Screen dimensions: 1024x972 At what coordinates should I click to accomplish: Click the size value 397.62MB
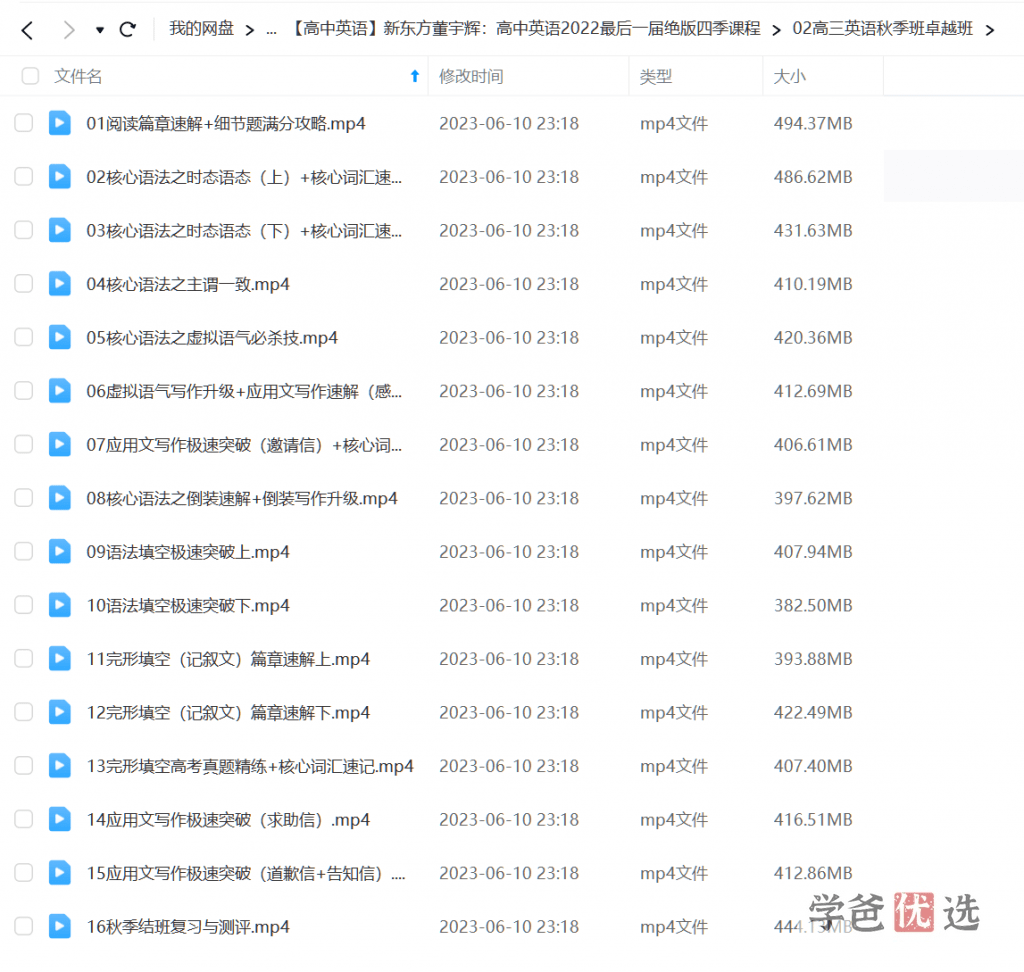click(x=813, y=498)
